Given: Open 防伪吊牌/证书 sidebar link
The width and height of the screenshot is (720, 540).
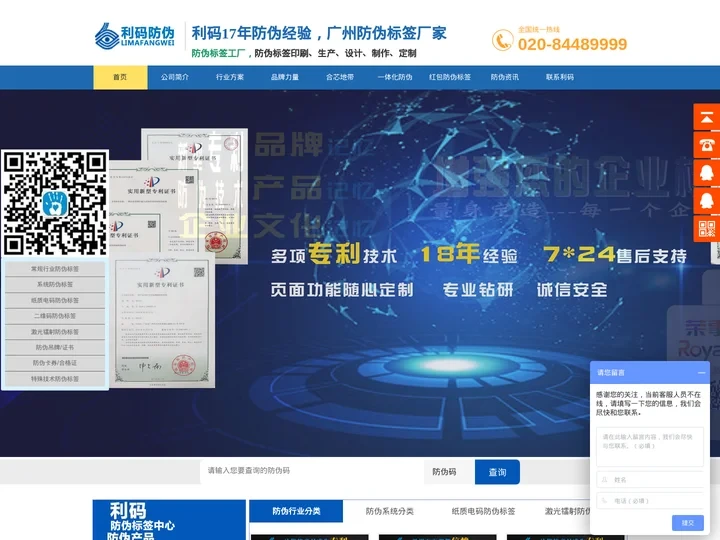Looking at the screenshot, I should tap(55, 347).
